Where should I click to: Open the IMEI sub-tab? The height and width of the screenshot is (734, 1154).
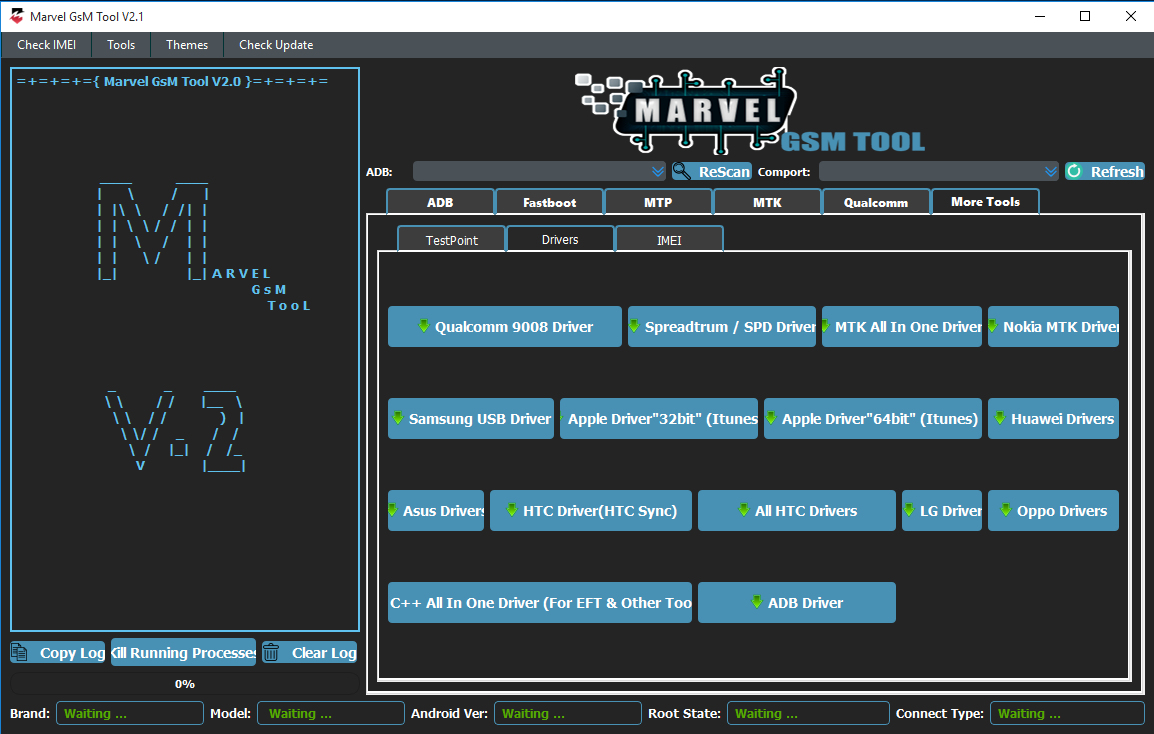[x=669, y=240]
